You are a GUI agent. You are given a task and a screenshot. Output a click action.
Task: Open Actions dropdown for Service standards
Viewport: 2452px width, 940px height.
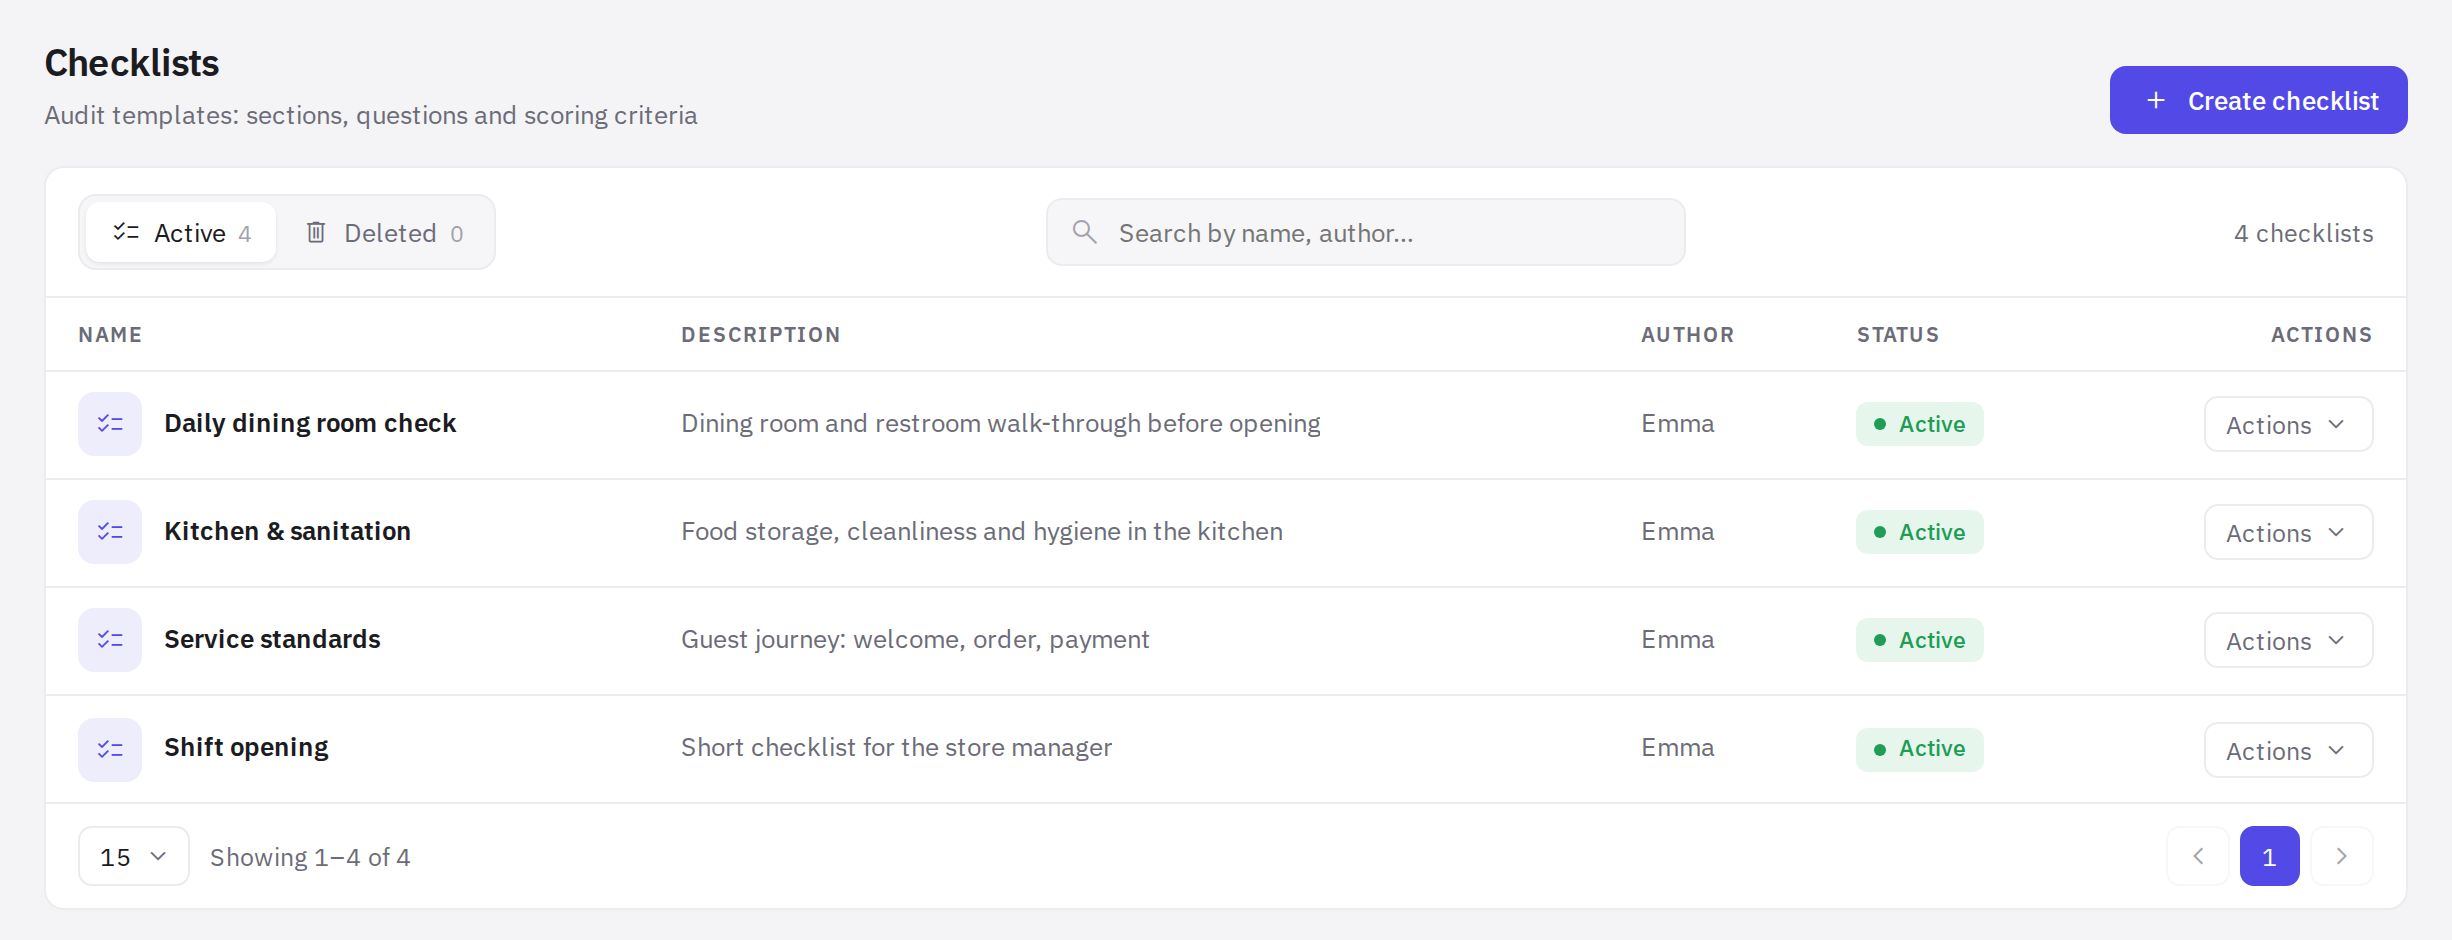(2288, 640)
